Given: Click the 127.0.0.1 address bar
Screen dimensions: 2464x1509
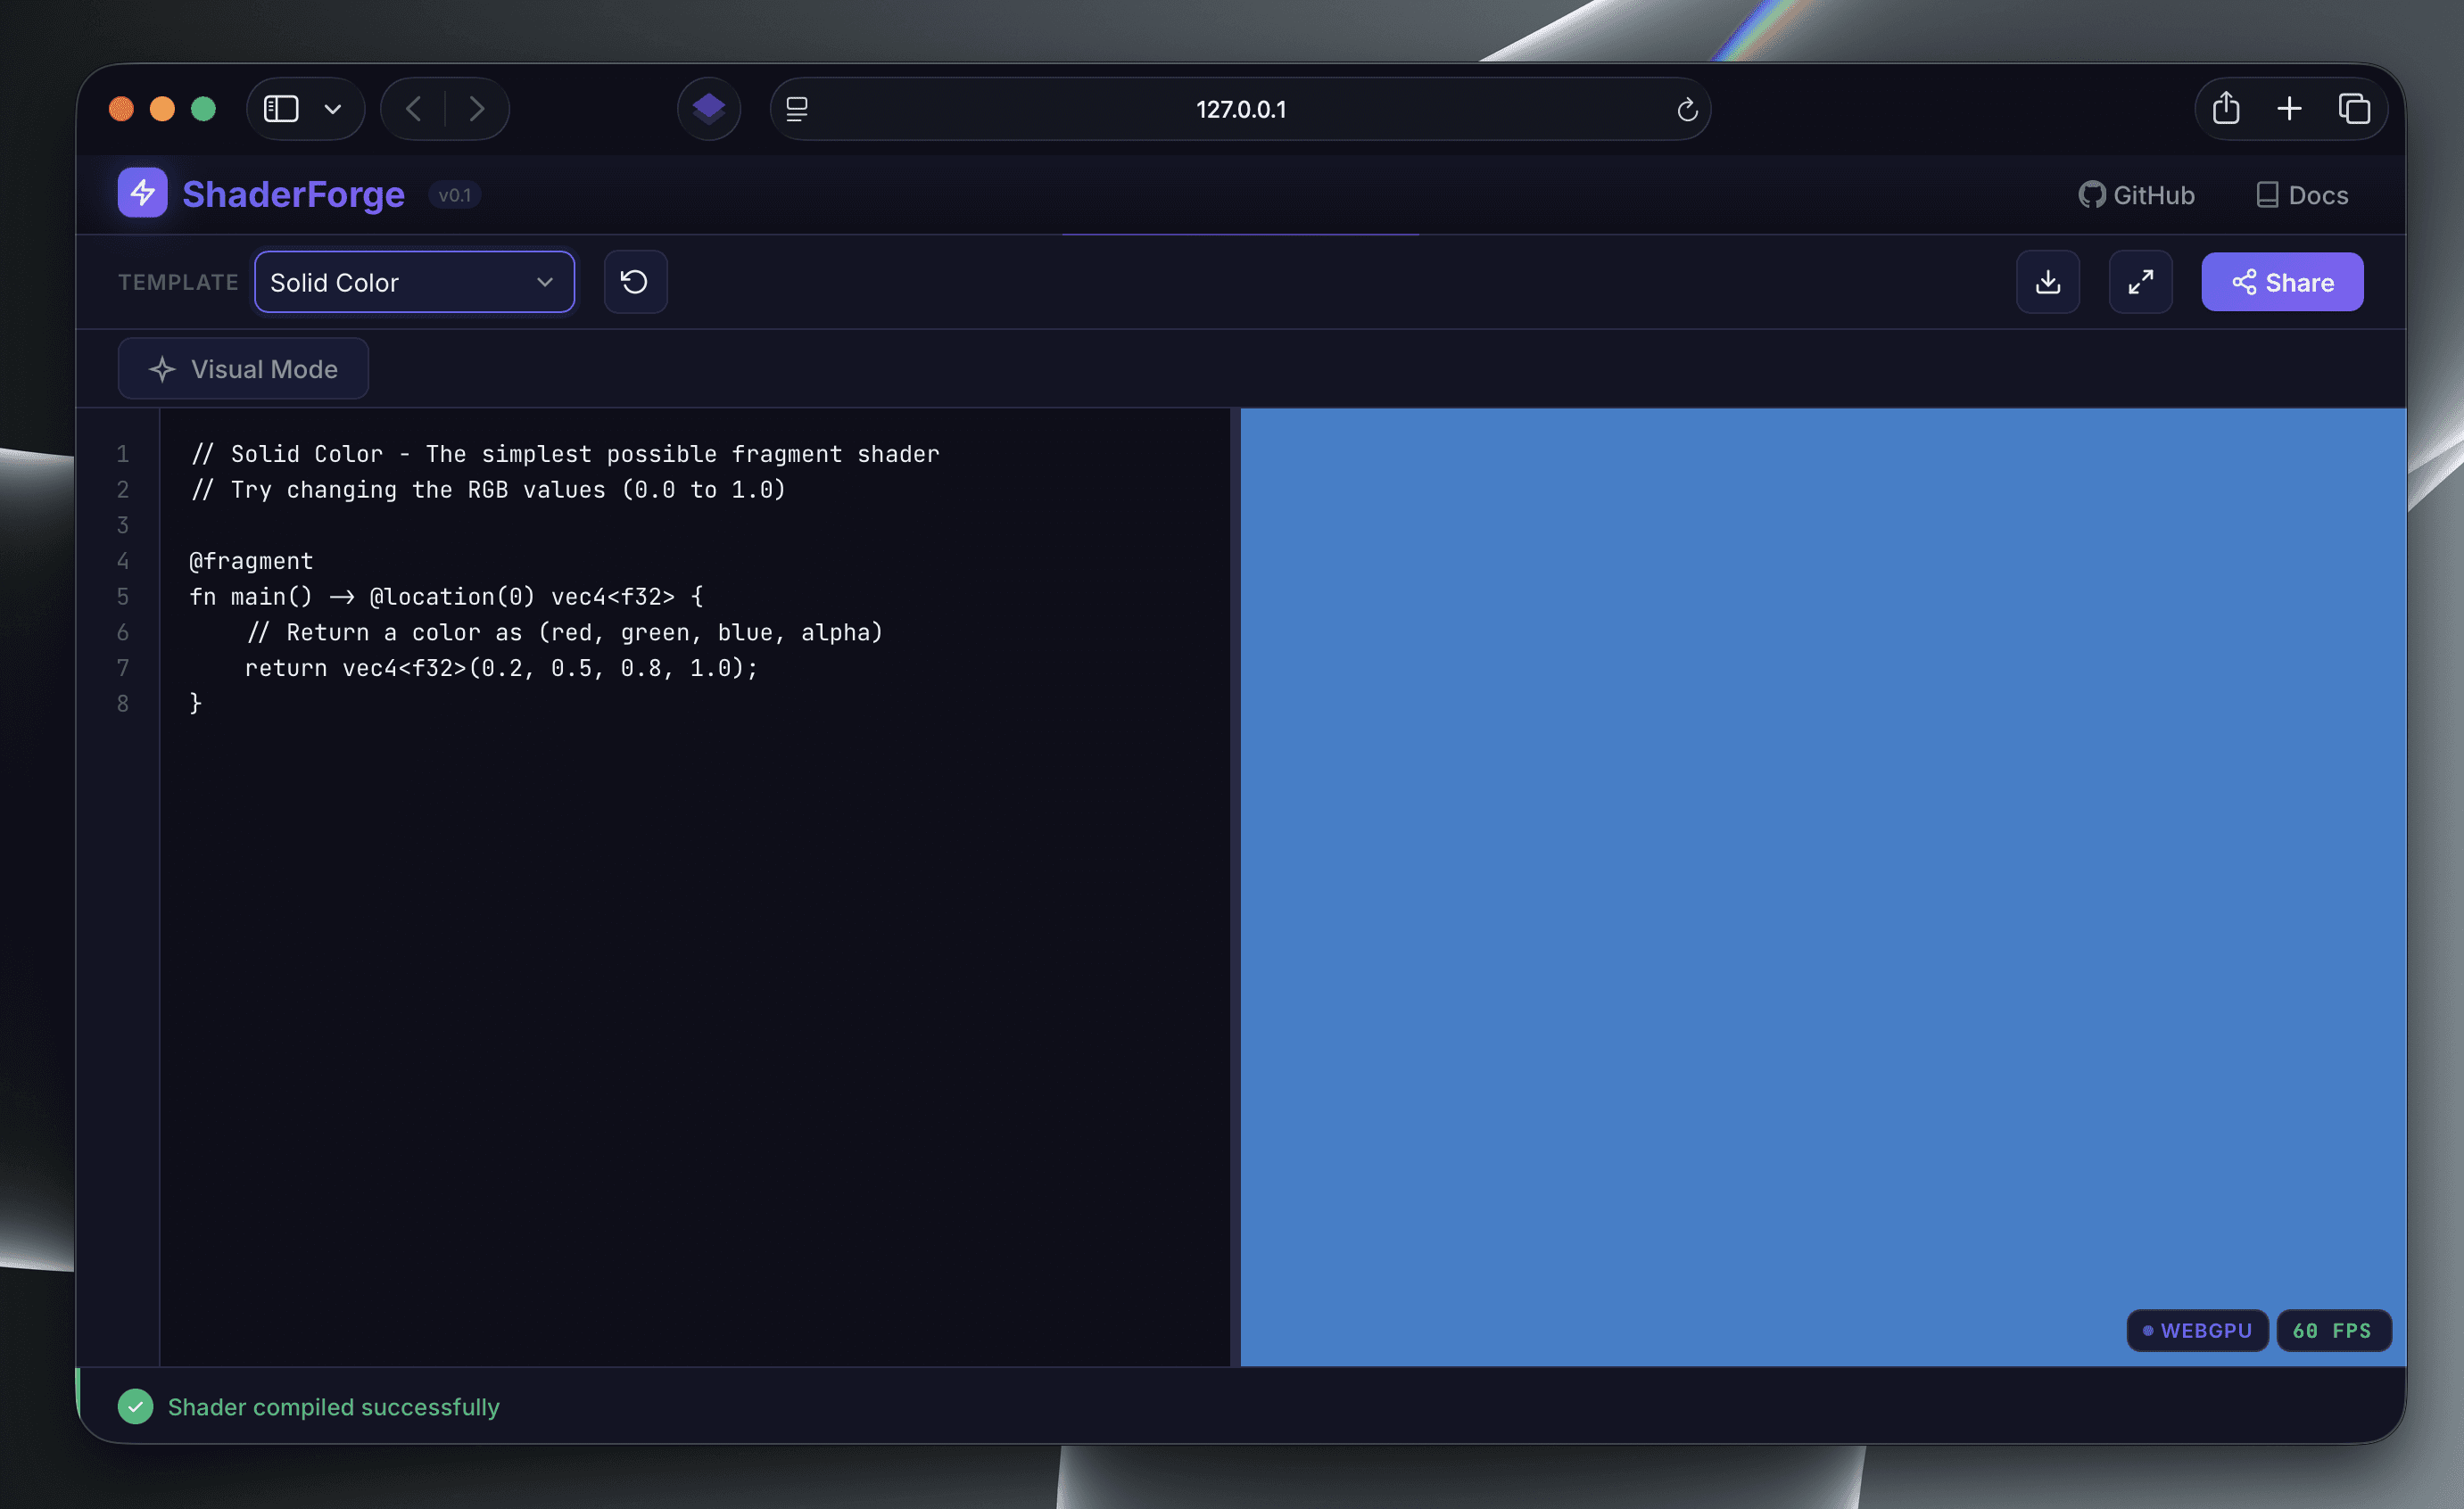Looking at the screenshot, I should (x=1240, y=109).
